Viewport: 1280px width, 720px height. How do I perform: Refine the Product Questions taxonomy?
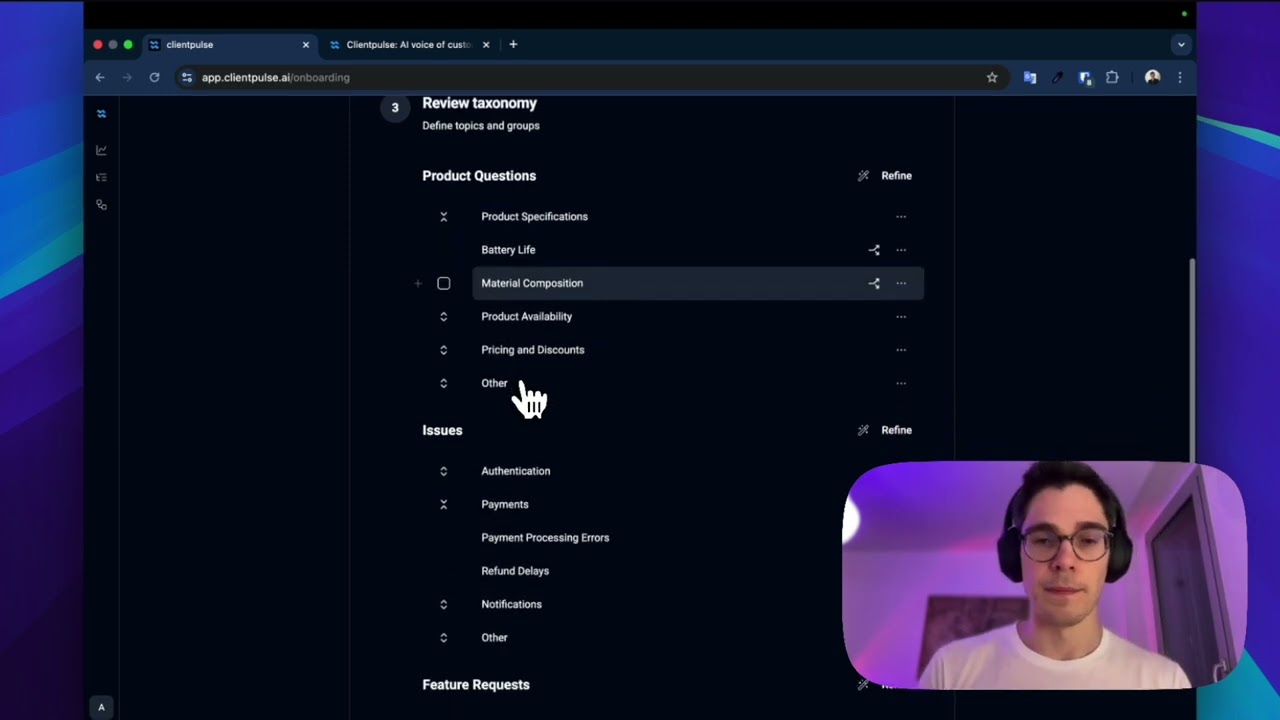pos(885,176)
